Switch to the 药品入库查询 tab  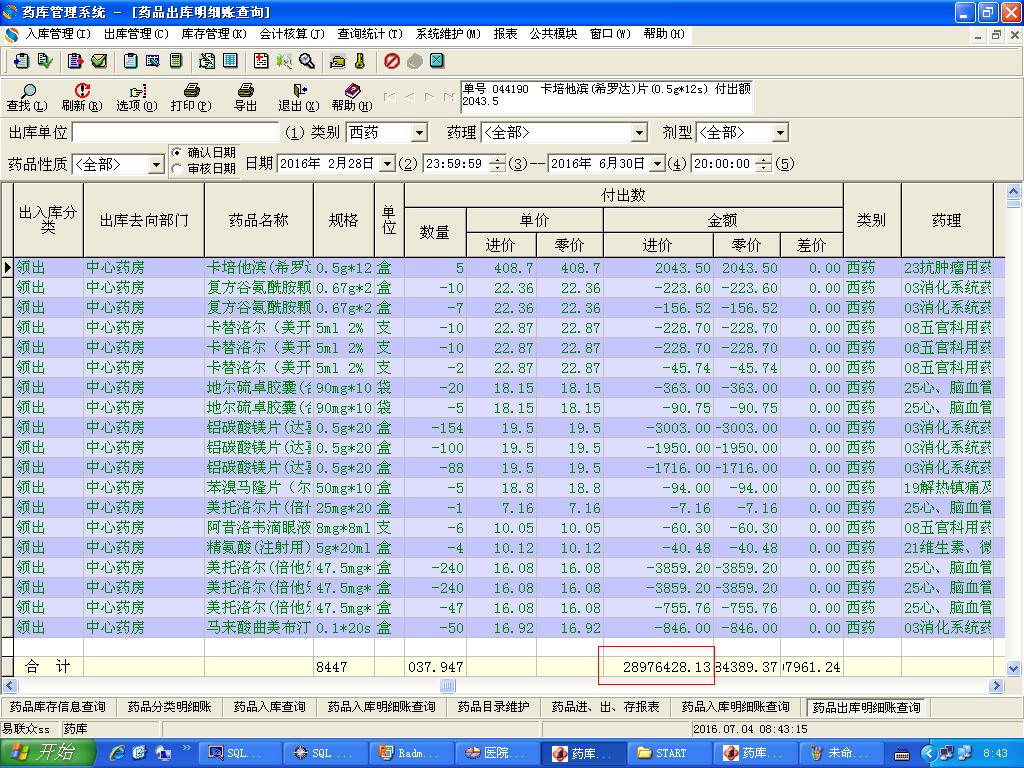(269, 707)
